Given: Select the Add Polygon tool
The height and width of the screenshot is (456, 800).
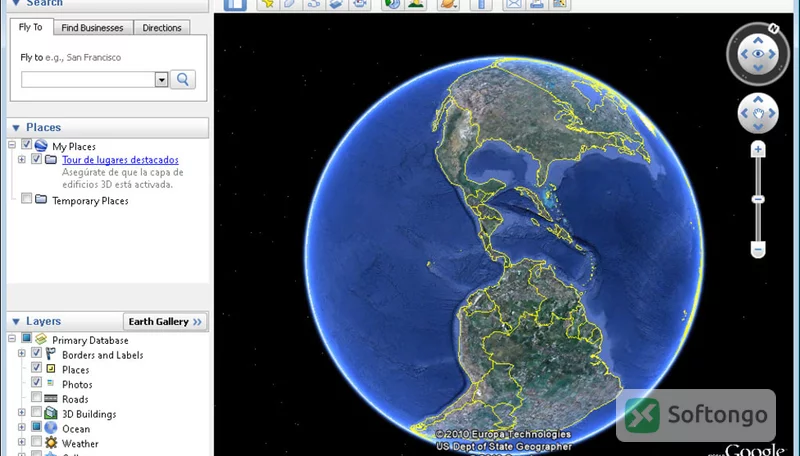Looking at the screenshot, I should (x=291, y=5).
